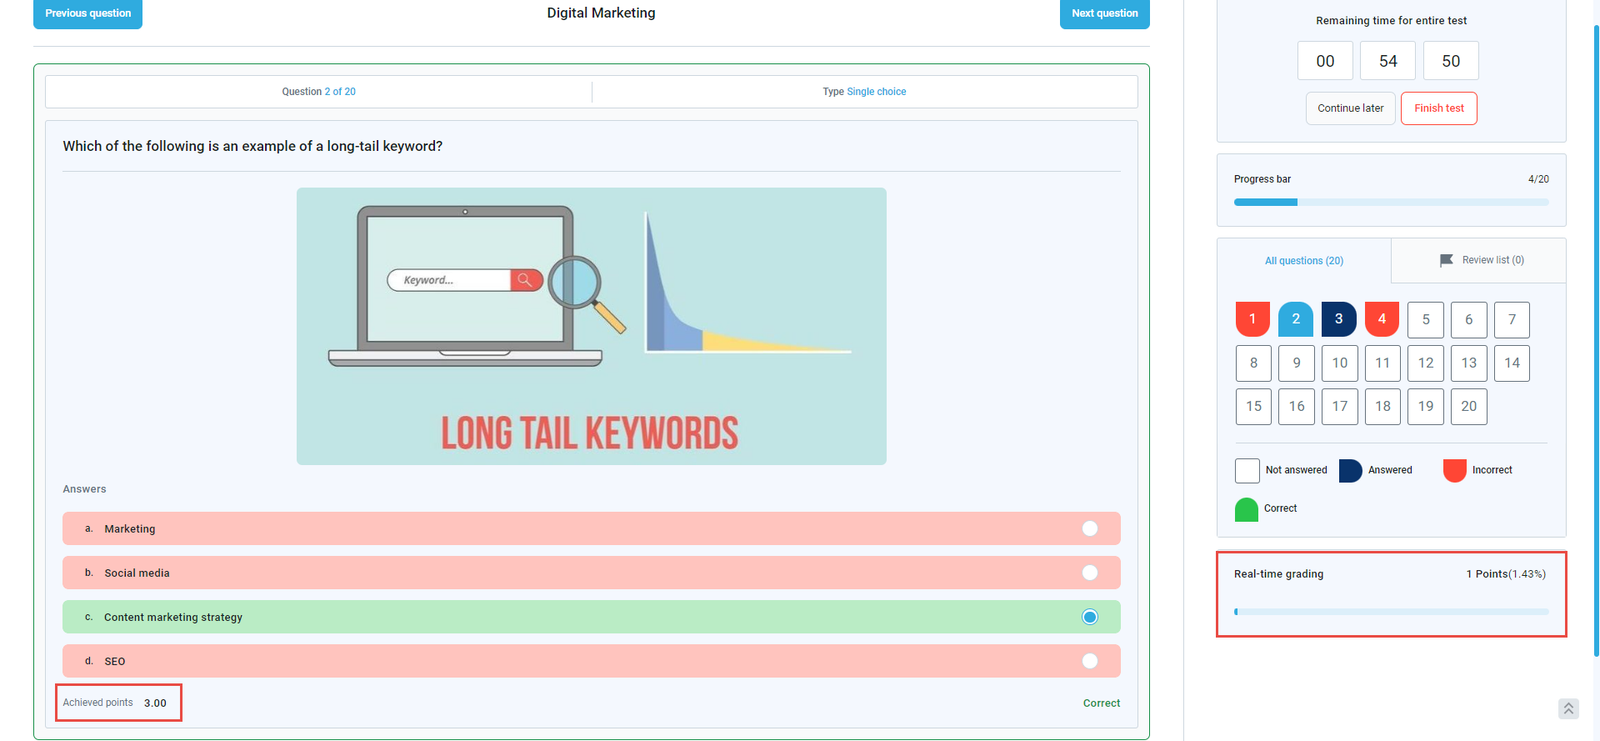
Task: Go to the Next question
Action: point(1104,14)
